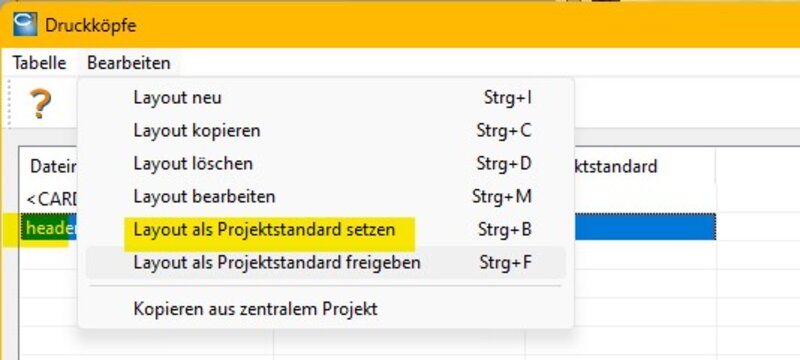Screen dimensions: 800x360
Task: Click the empty column header right of Projektstandard
Action: [758, 166]
